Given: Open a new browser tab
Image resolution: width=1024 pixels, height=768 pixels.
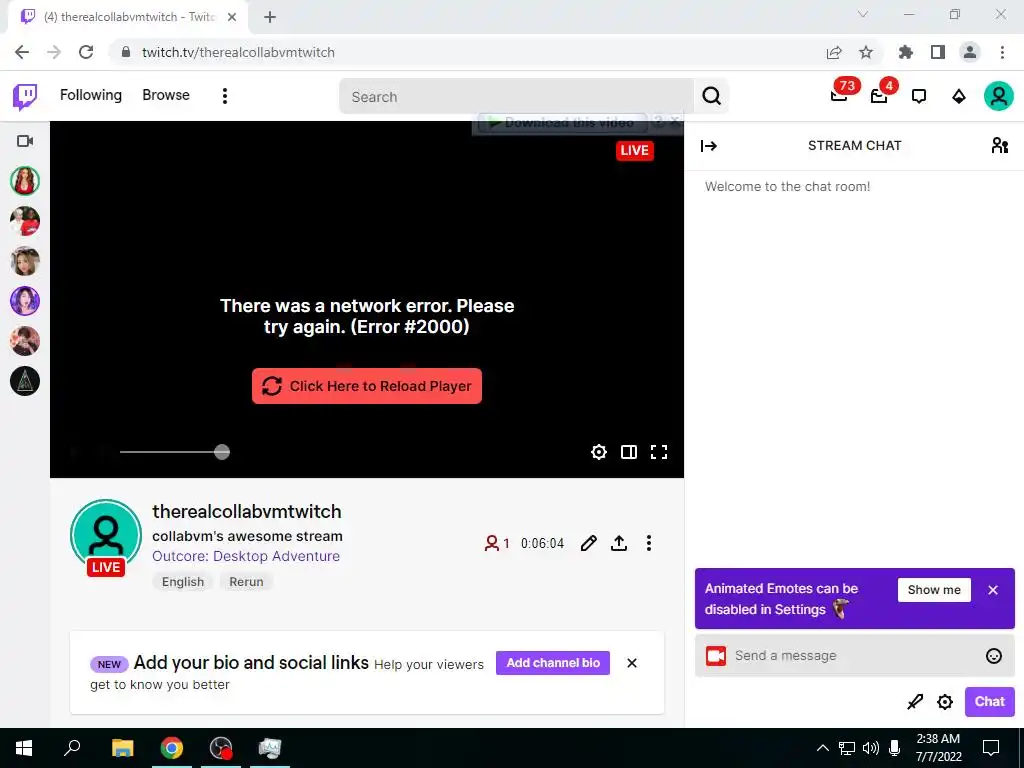Looking at the screenshot, I should 270,18.
